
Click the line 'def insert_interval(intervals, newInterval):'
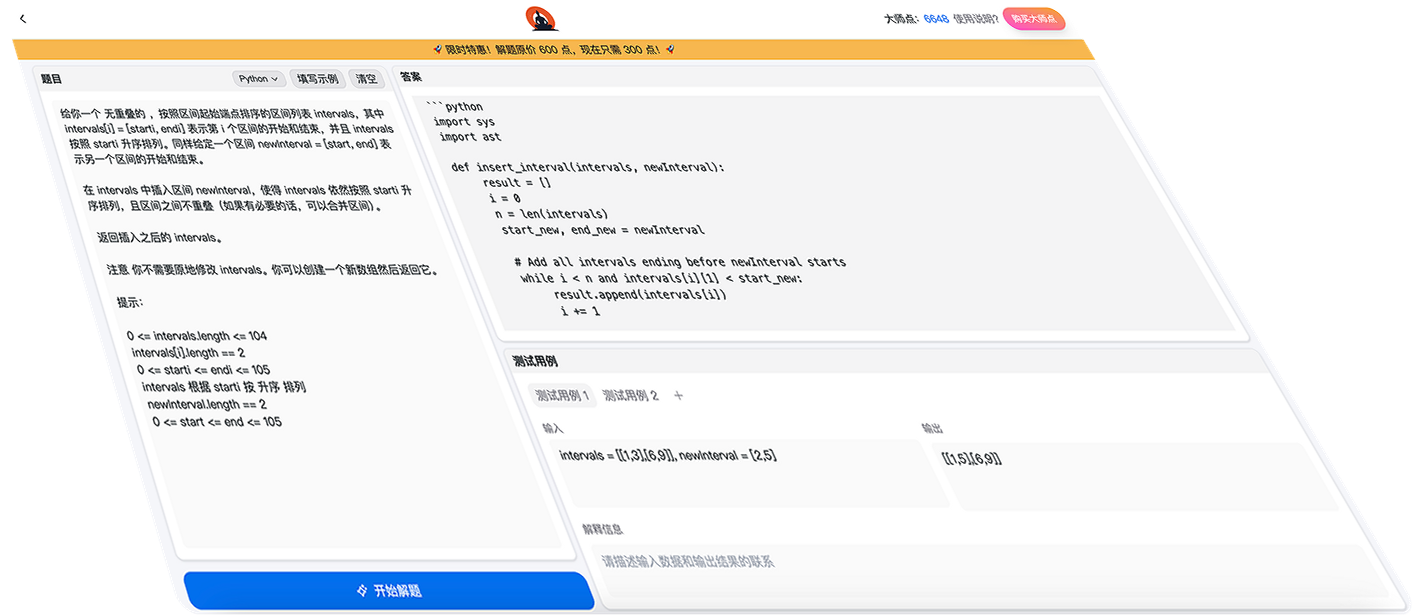(587, 167)
